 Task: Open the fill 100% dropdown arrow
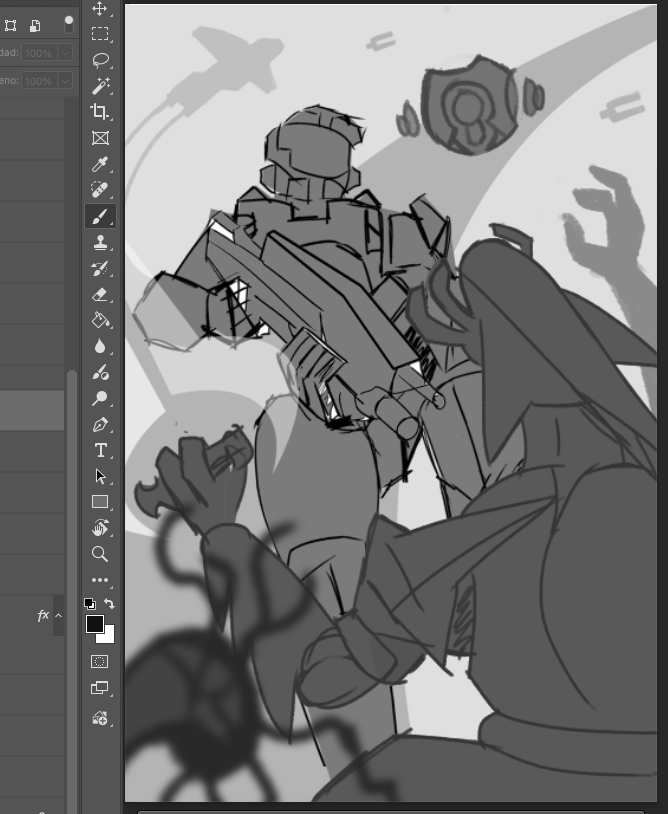pyautogui.click(x=65, y=81)
